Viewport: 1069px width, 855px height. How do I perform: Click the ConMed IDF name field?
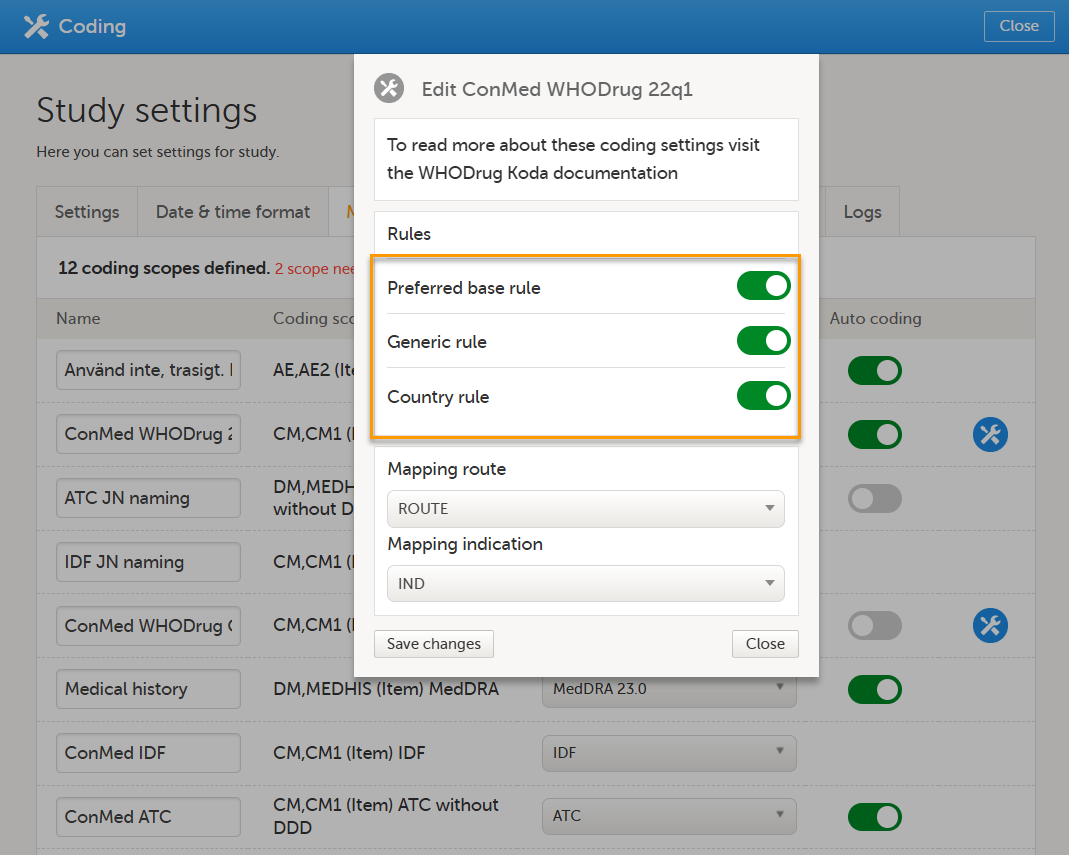click(148, 753)
